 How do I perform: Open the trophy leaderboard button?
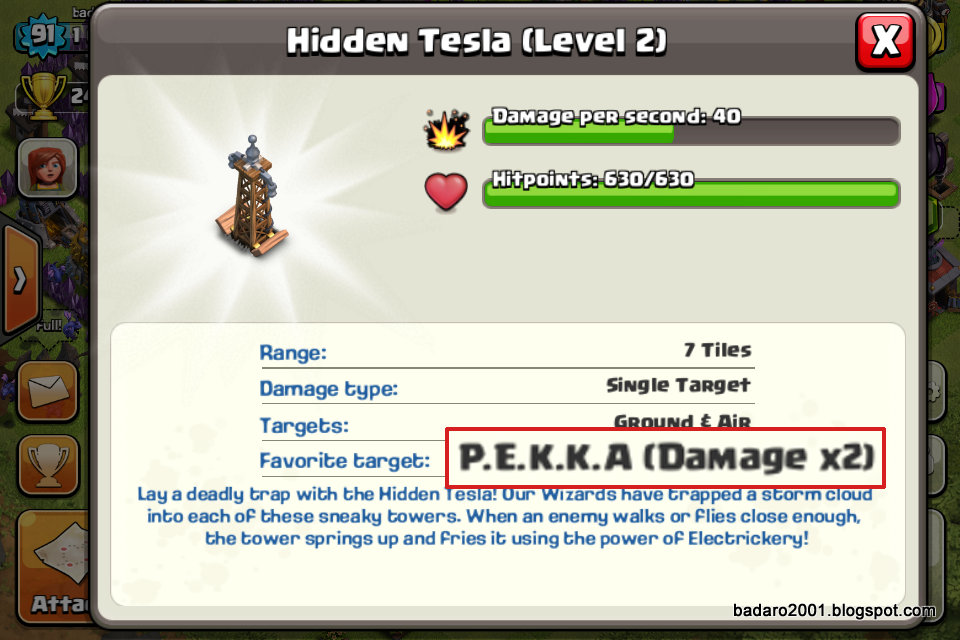coord(48,465)
